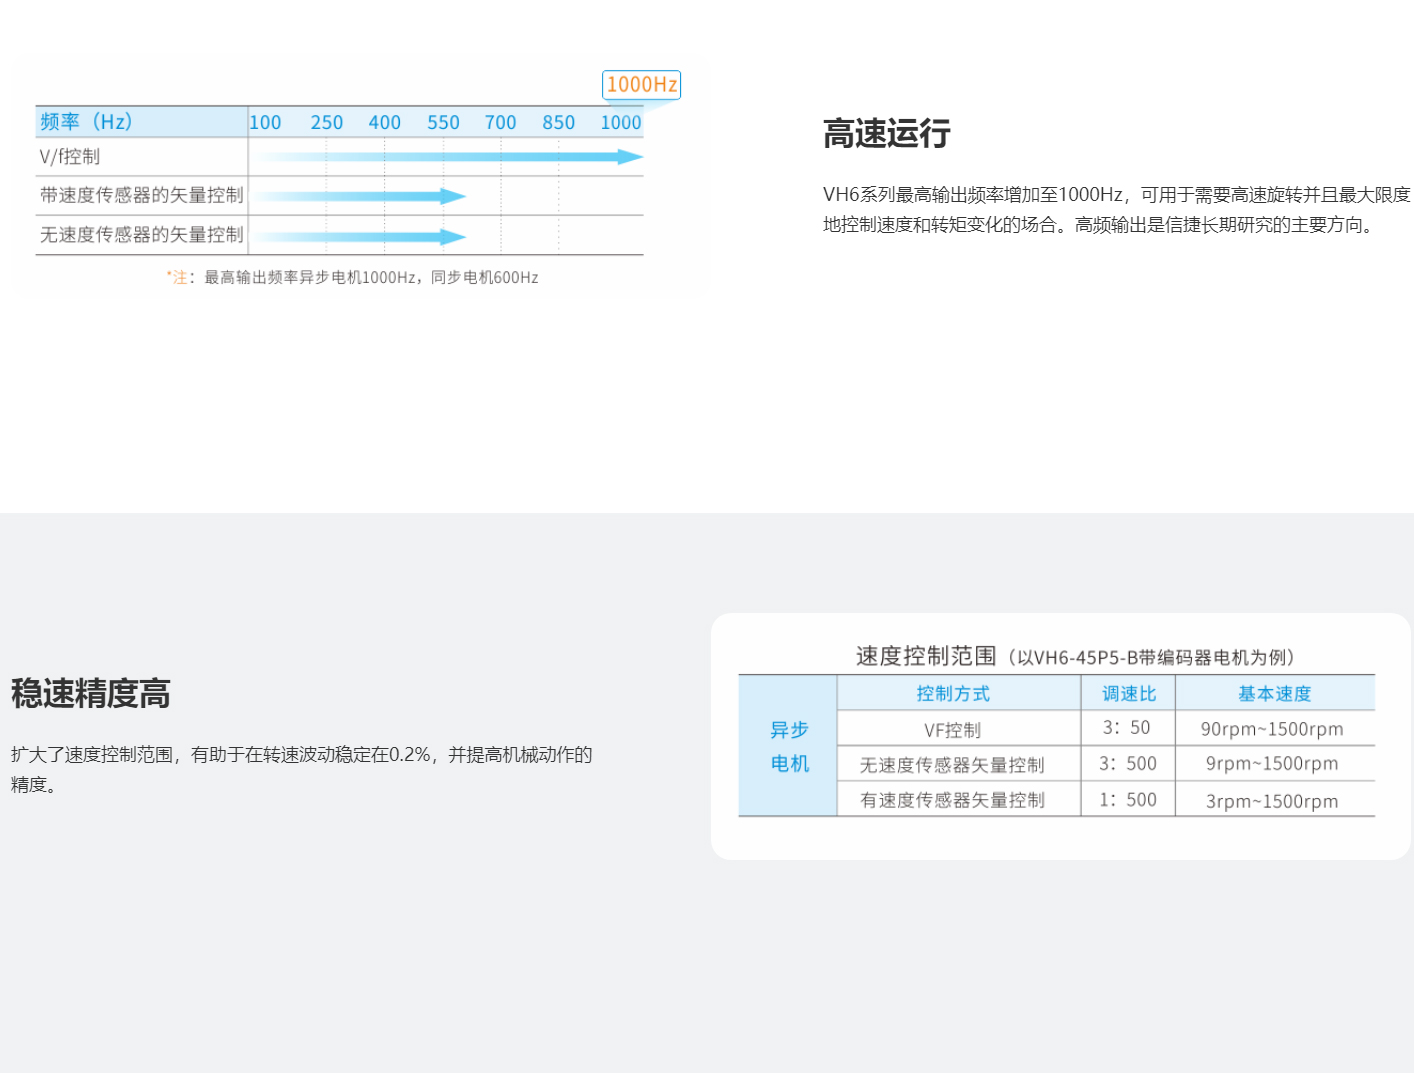Image resolution: width=1414 pixels, height=1078 pixels.
Task: Click the V/f控制 long blue arrow bar
Action: [x=448, y=157]
